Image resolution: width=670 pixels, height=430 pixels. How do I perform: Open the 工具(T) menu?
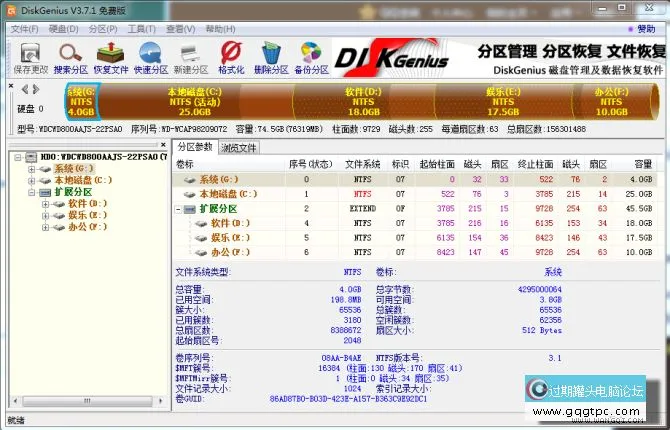pyautogui.click(x=142, y=29)
